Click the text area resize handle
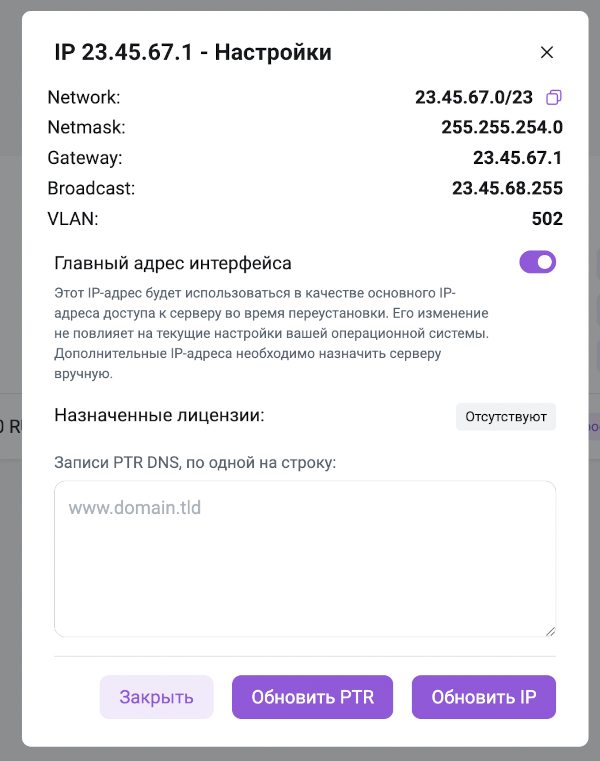The width and height of the screenshot is (600, 761). point(550,631)
